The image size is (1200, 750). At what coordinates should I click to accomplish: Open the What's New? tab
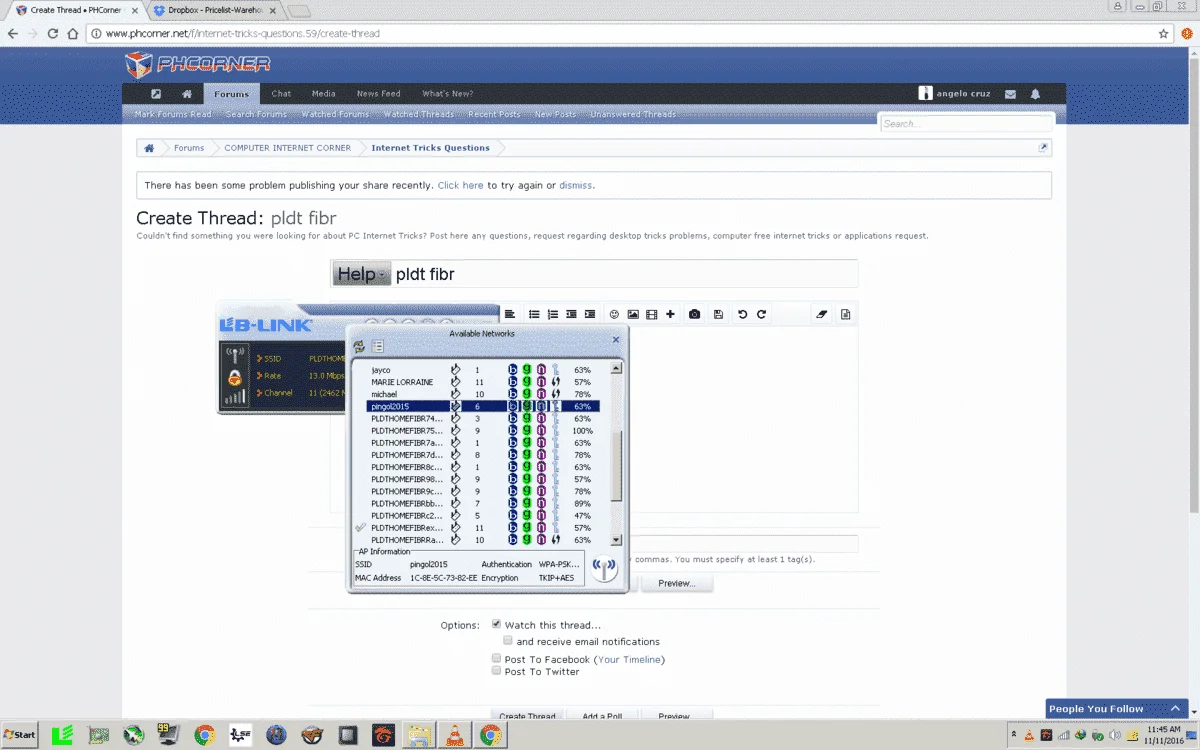[447, 94]
